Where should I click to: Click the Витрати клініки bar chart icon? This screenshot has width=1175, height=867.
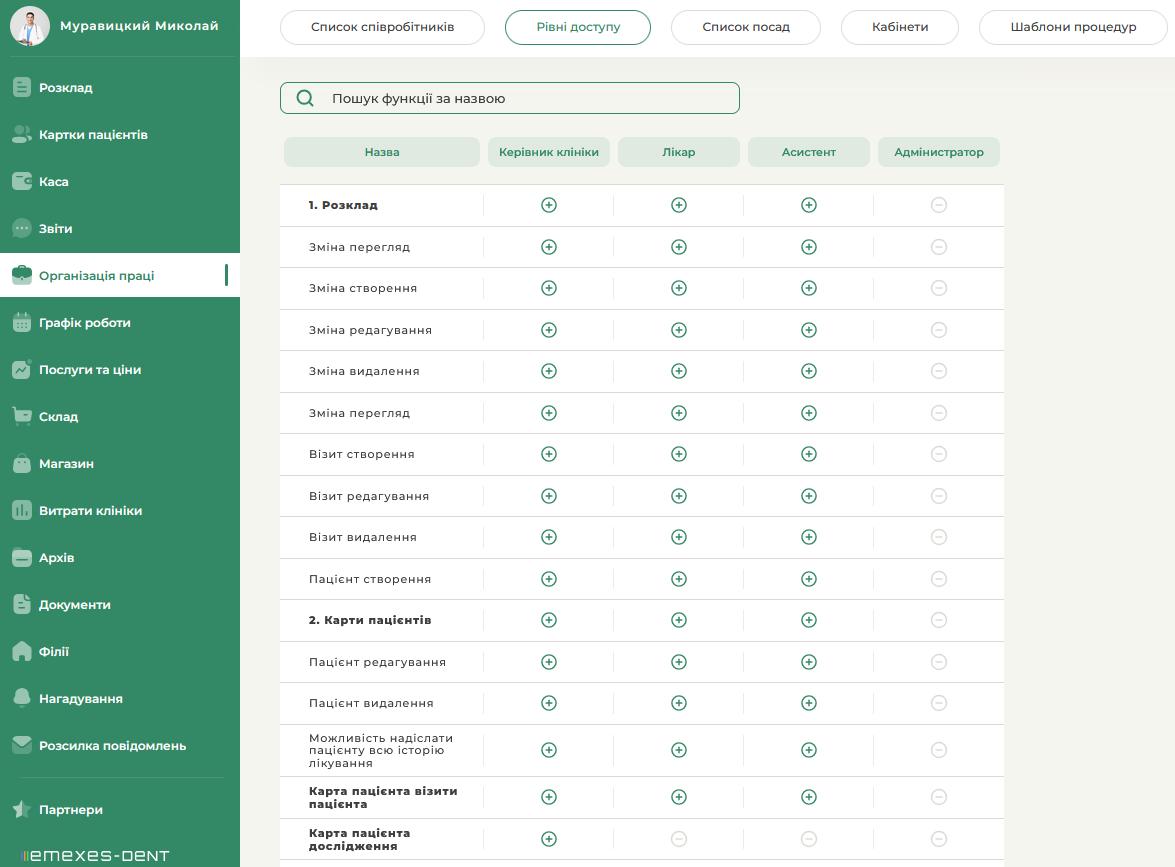pos(22,510)
